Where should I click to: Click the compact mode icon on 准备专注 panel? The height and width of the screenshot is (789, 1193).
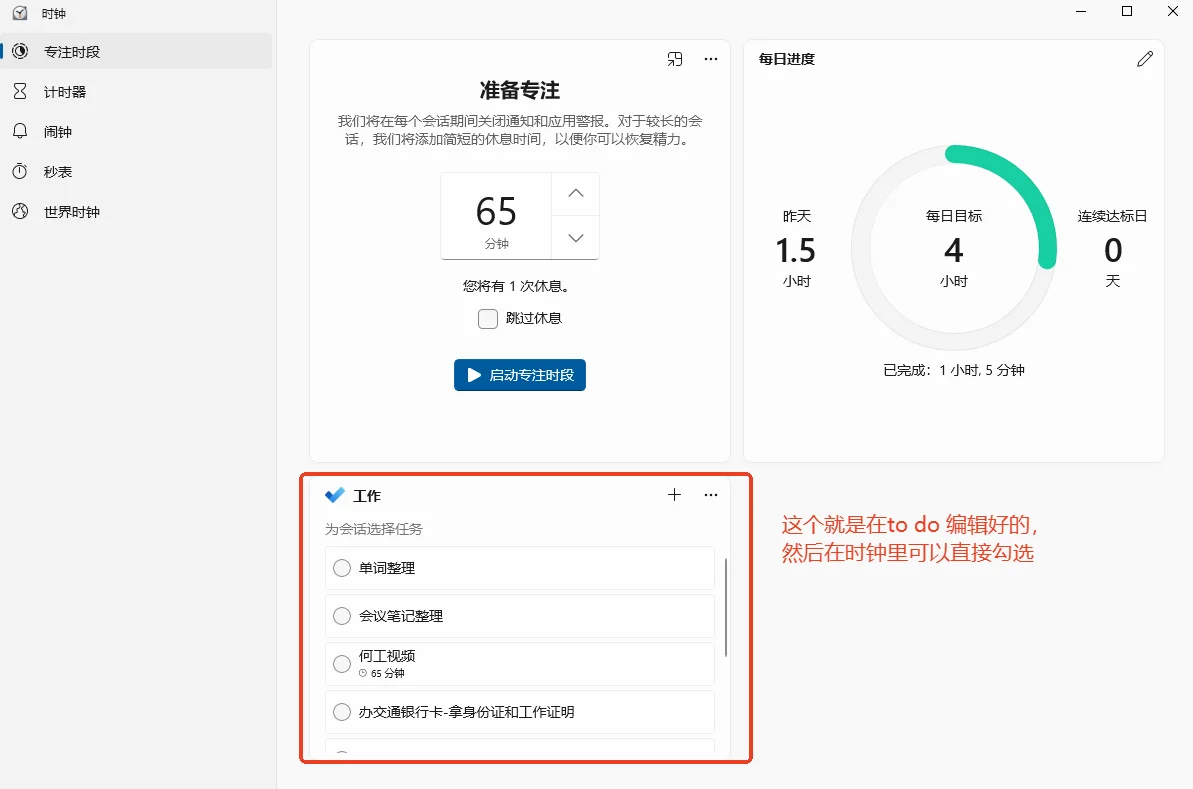(x=675, y=59)
